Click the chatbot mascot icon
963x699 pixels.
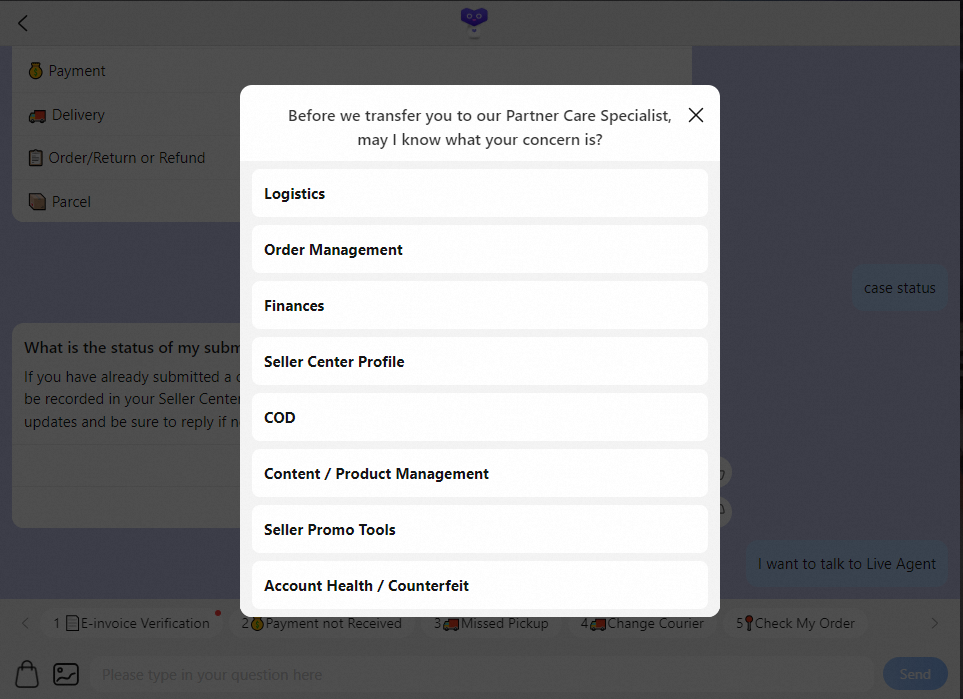tap(474, 21)
